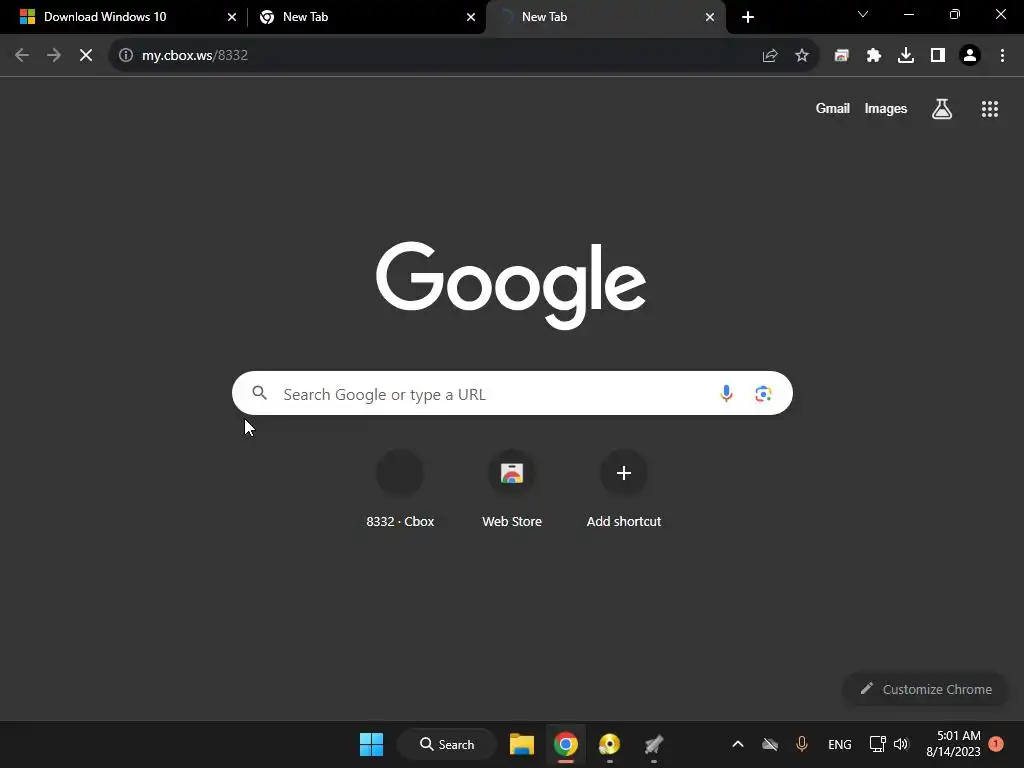The image size is (1024, 768).
Task: Open the profile avatar menu
Action: (970, 56)
